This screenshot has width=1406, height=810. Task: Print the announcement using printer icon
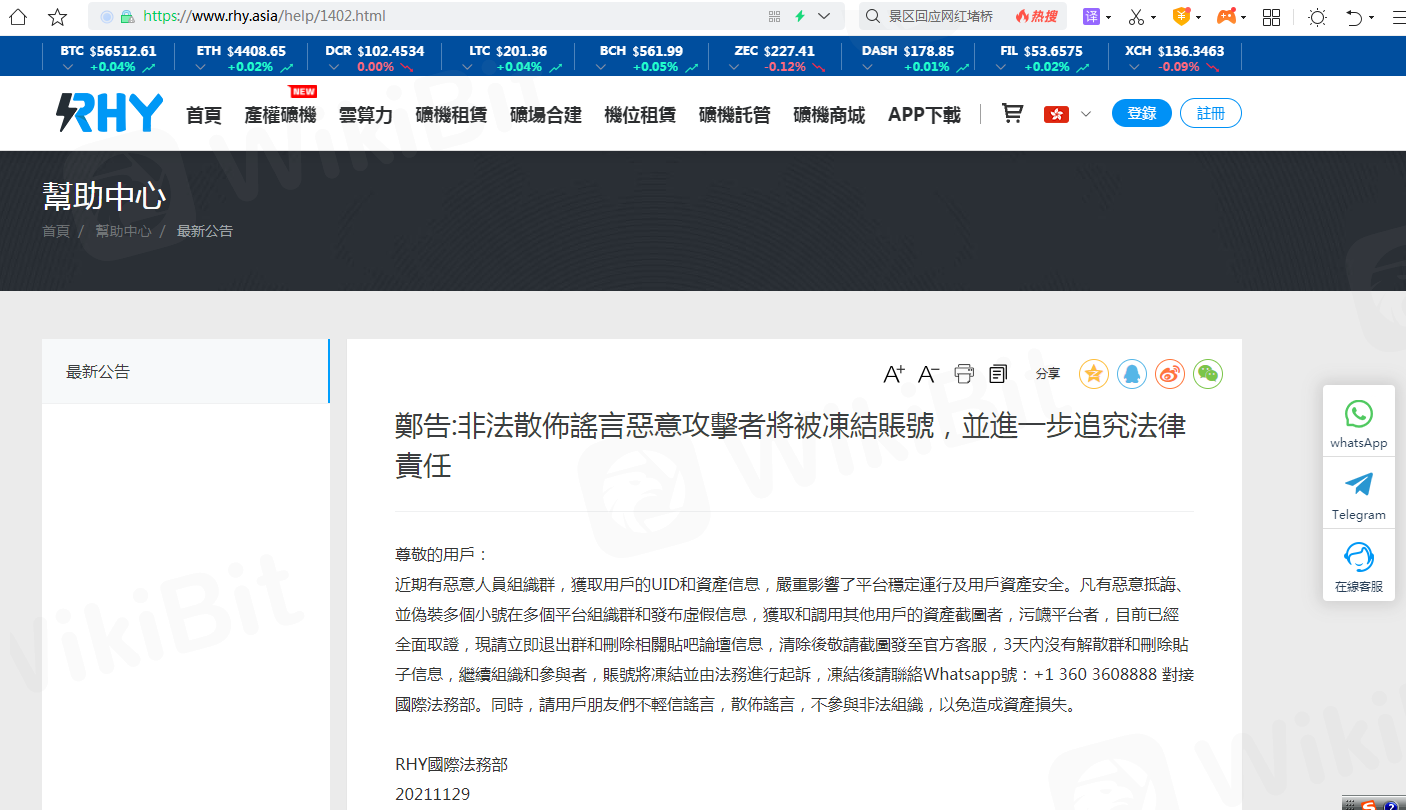click(964, 374)
